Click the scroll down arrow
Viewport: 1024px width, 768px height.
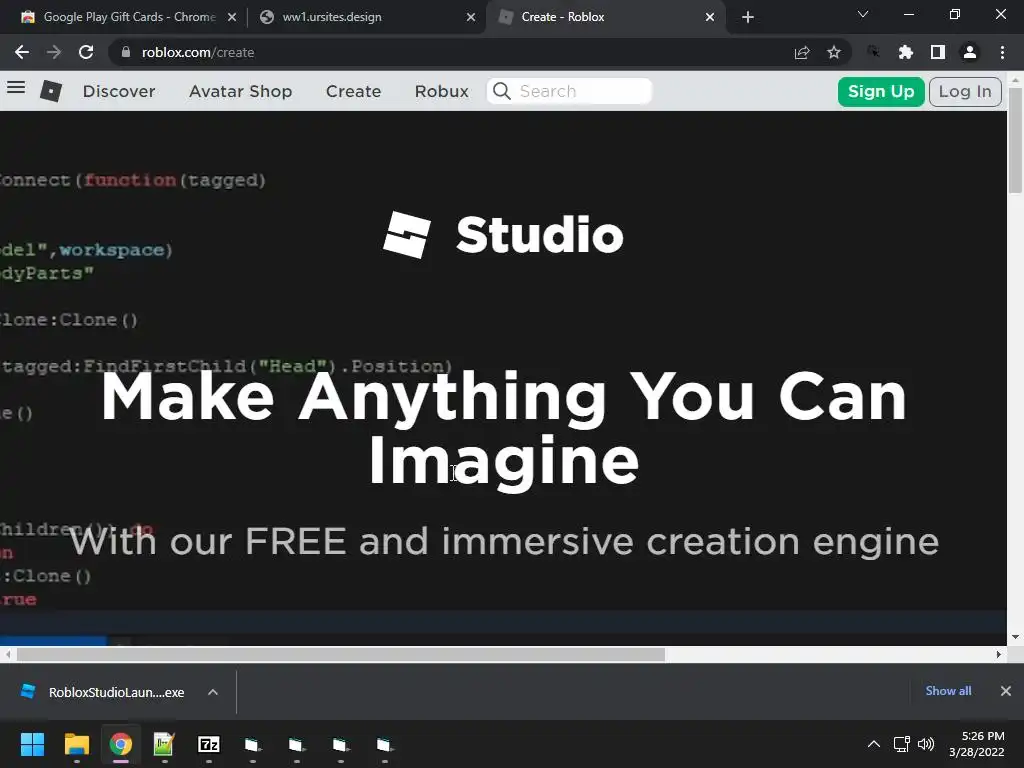click(1015, 637)
